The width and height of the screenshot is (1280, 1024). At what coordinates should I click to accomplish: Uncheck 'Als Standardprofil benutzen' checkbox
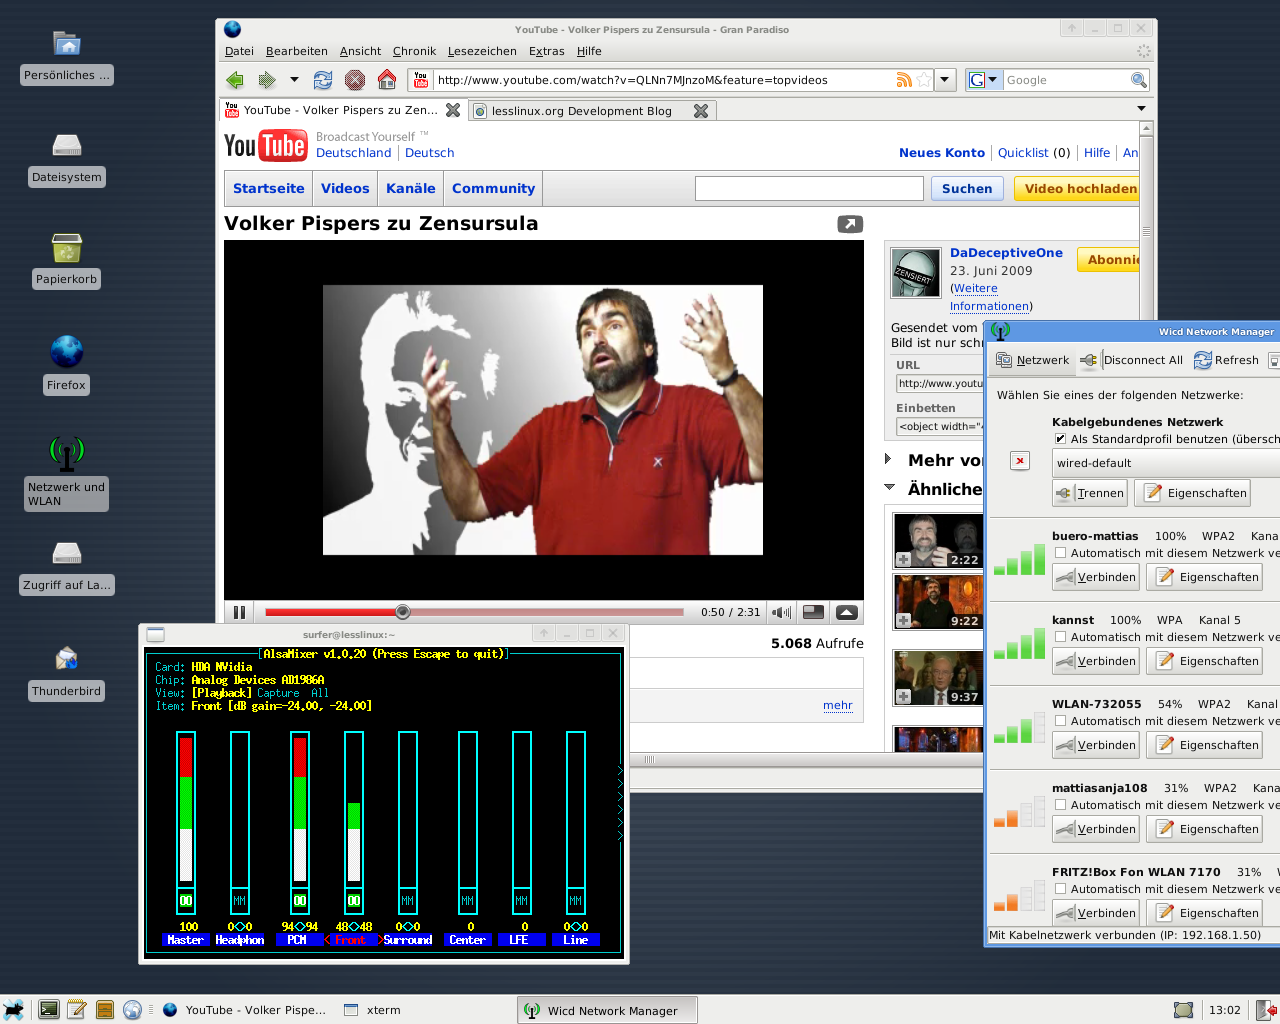[x=1060, y=439]
